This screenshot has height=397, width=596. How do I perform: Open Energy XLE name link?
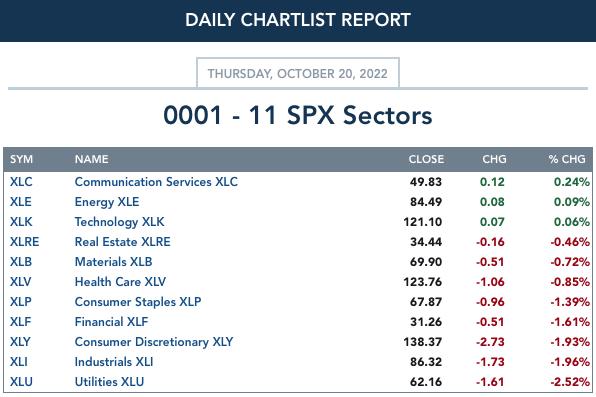(x=107, y=202)
